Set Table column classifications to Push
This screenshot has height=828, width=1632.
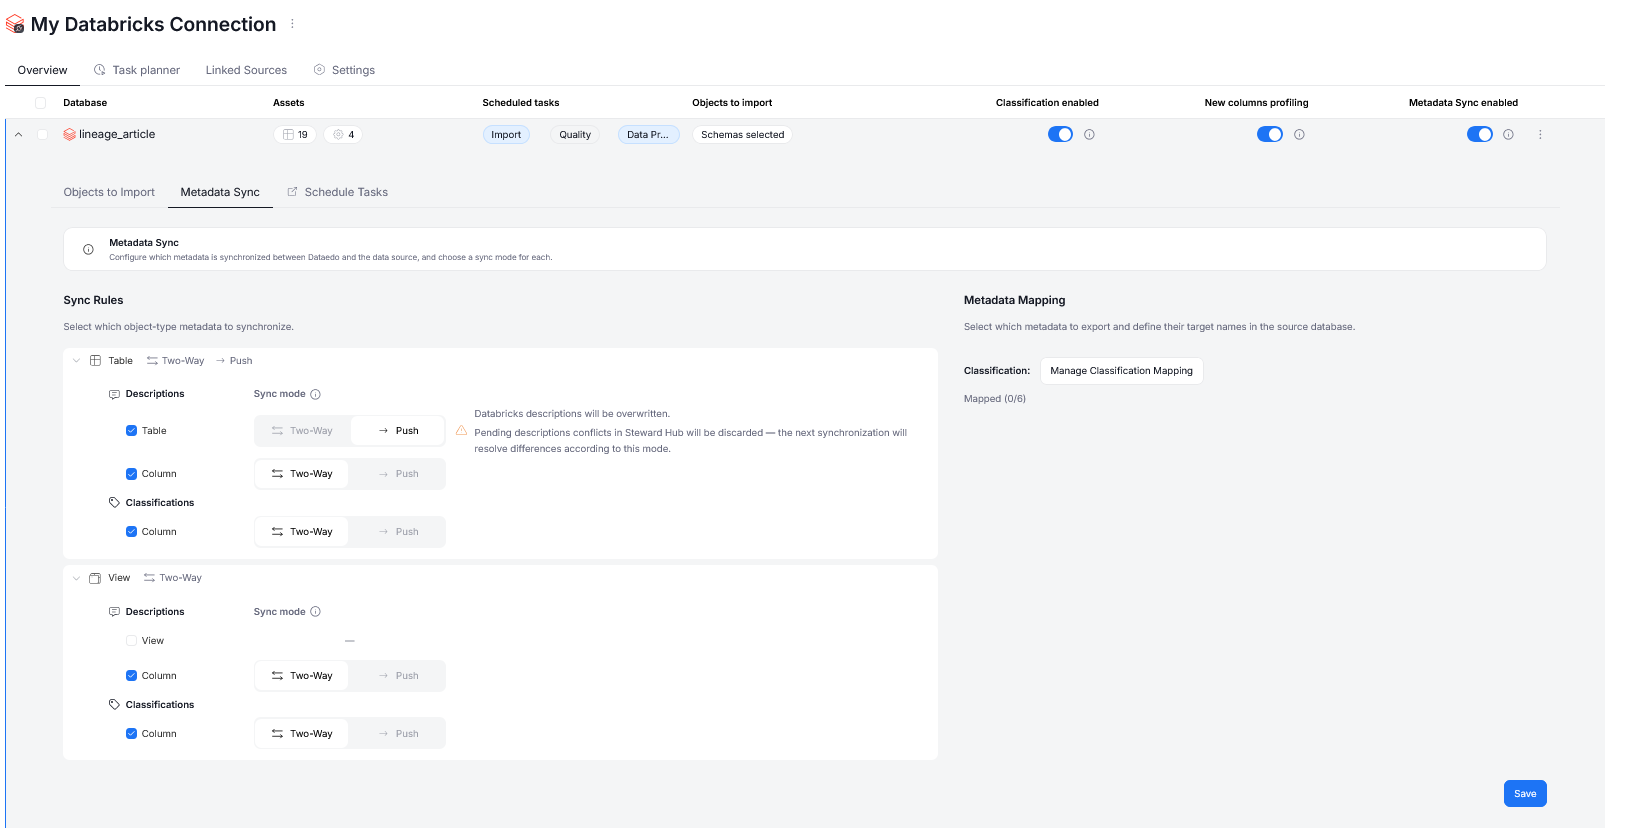point(398,532)
